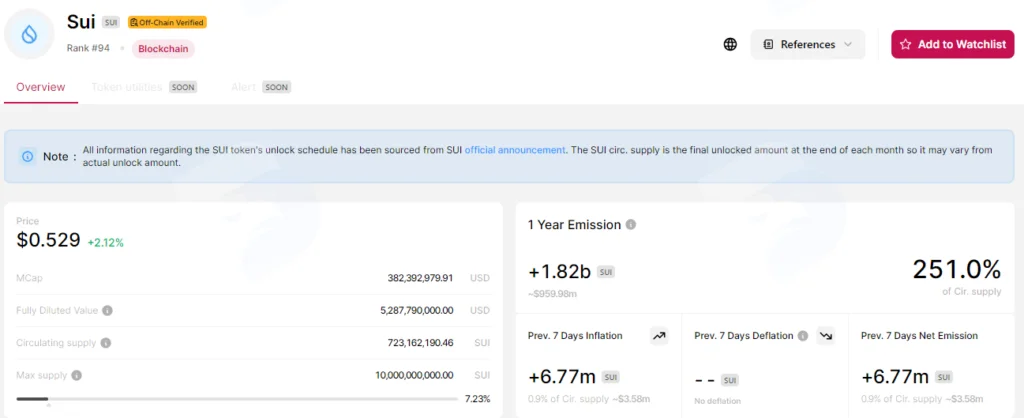Click the Sui droplet logo
Screen dimensions: 1024x418
coord(29,35)
